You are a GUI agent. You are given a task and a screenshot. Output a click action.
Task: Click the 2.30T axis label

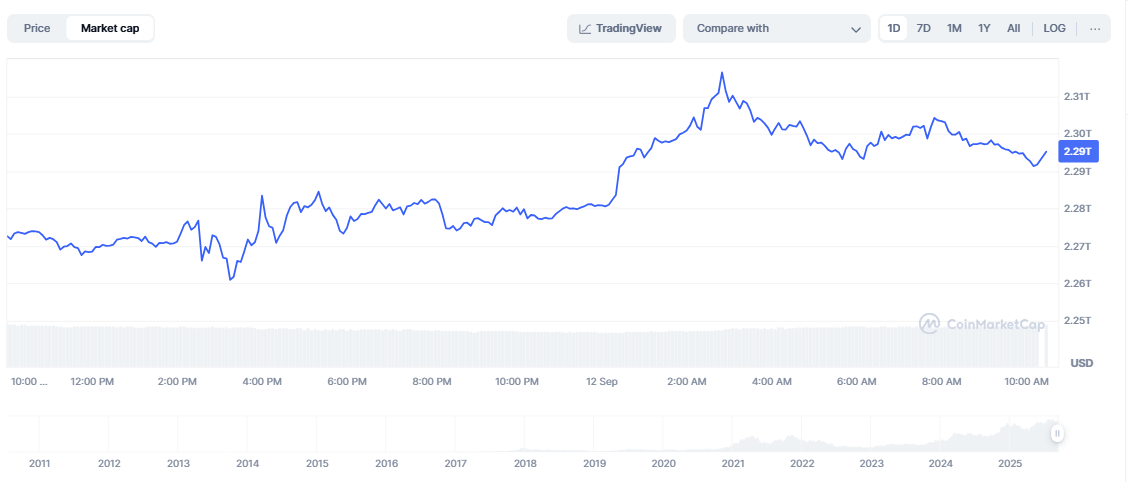coord(1078,134)
